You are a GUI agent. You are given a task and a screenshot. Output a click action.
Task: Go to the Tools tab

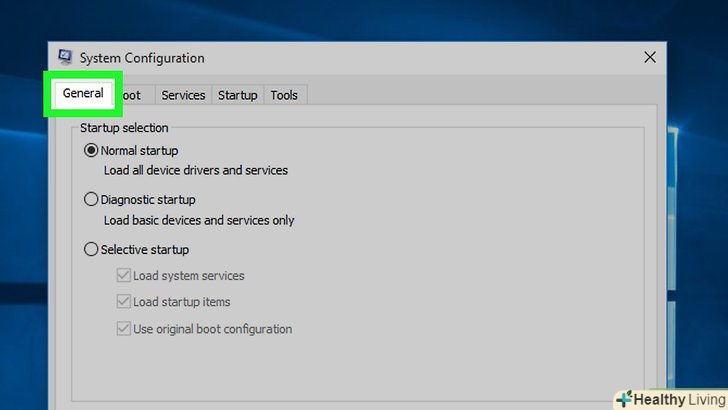pyautogui.click(x=284, y=95)
